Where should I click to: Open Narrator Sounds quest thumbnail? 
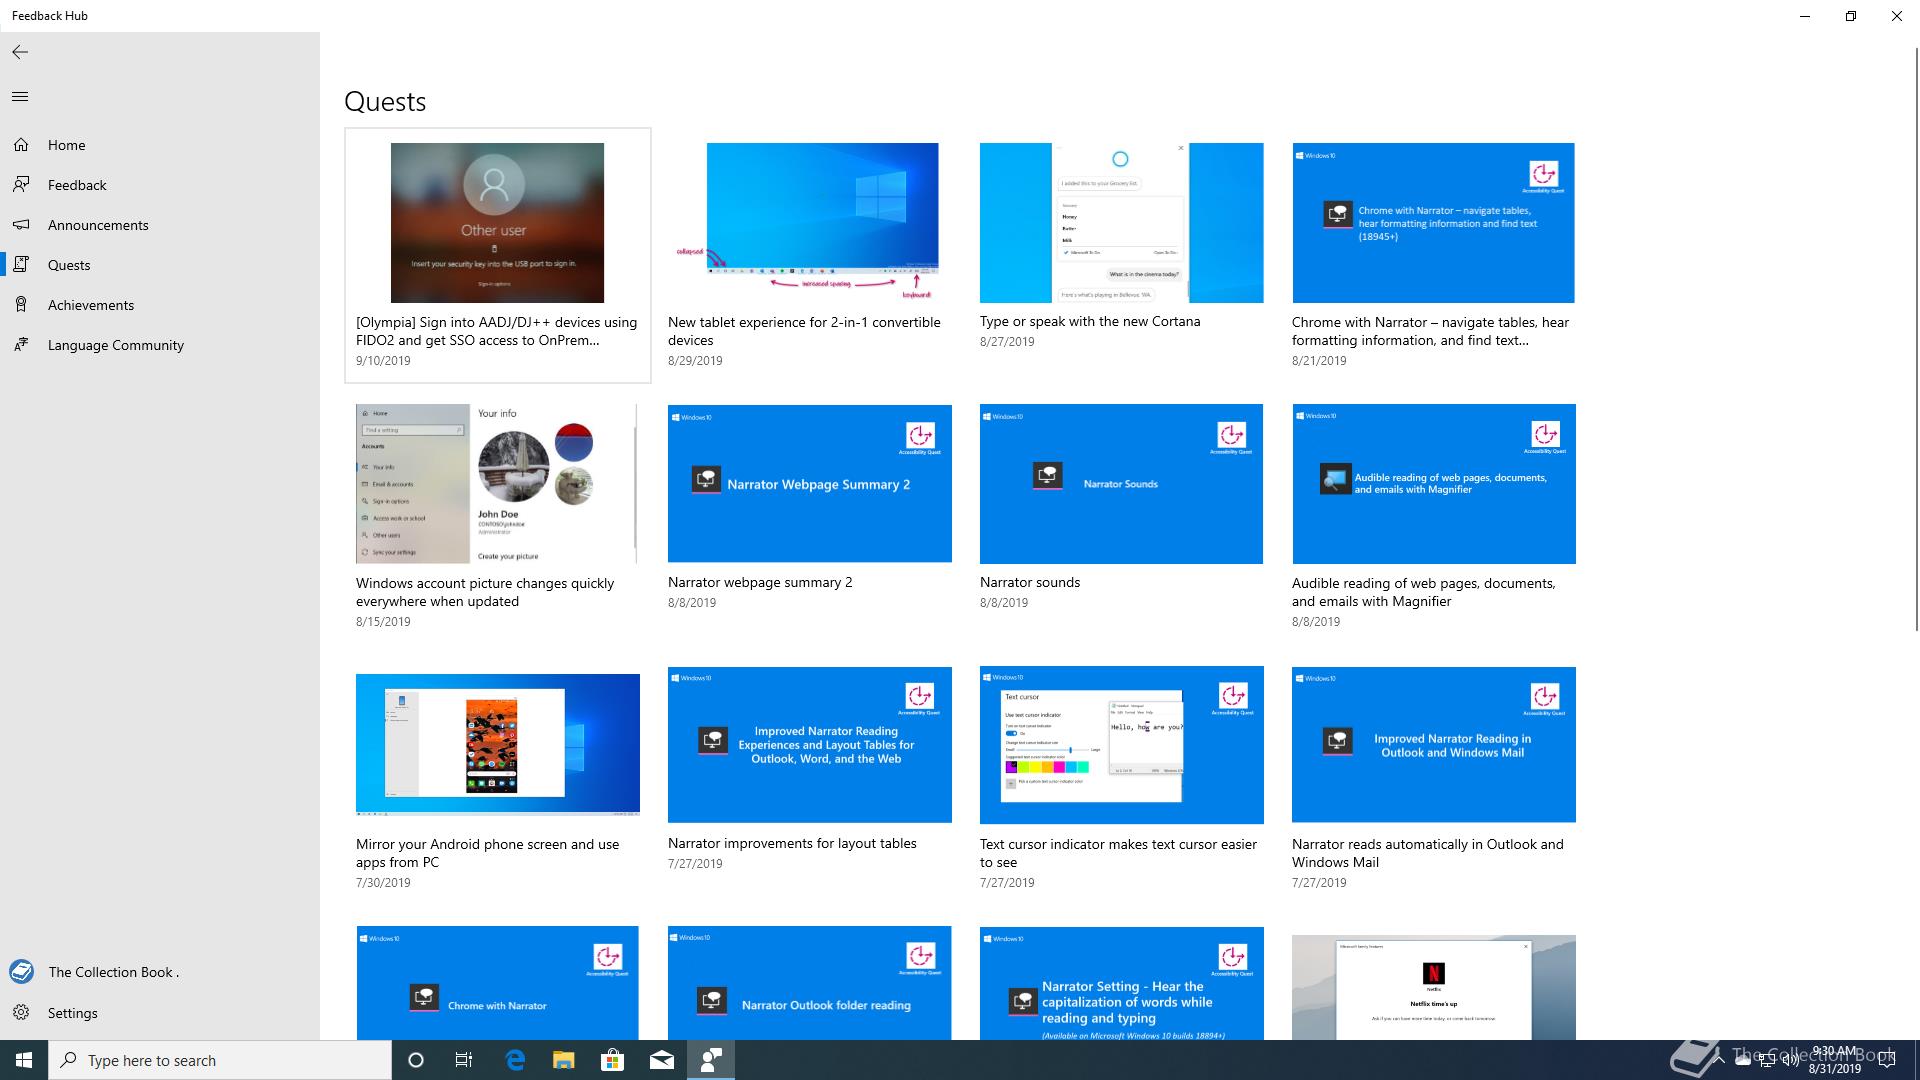[x=1121, y=484]
